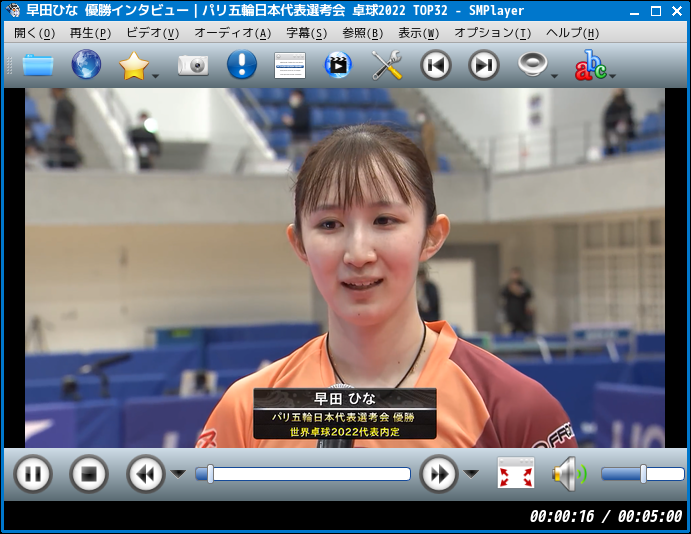Open the オプション(T) menu

[493, 33]
